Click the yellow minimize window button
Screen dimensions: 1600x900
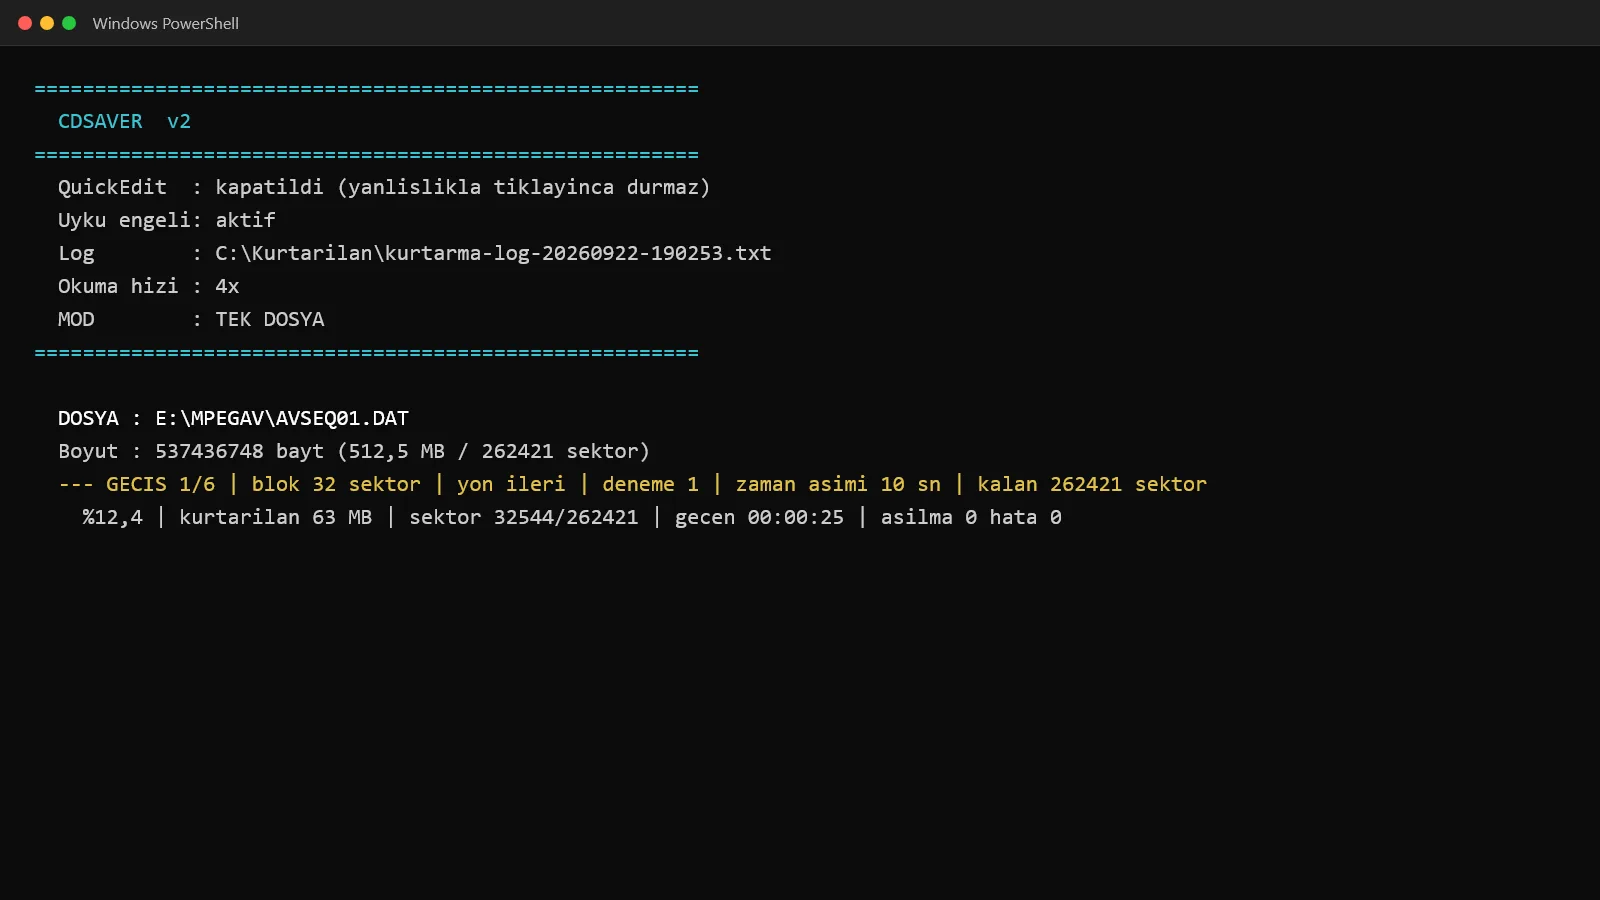point(47,23)
